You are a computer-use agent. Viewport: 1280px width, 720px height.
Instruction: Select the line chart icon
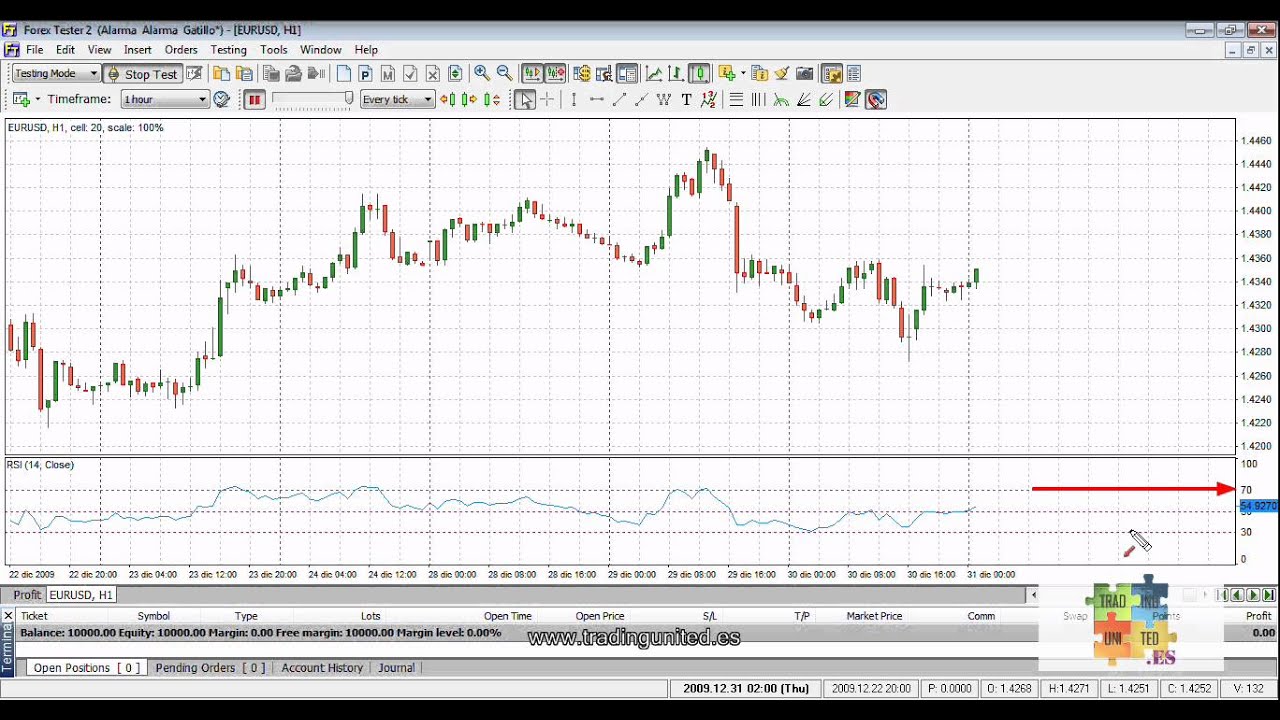pyautogui.click(x=654, y=73)
